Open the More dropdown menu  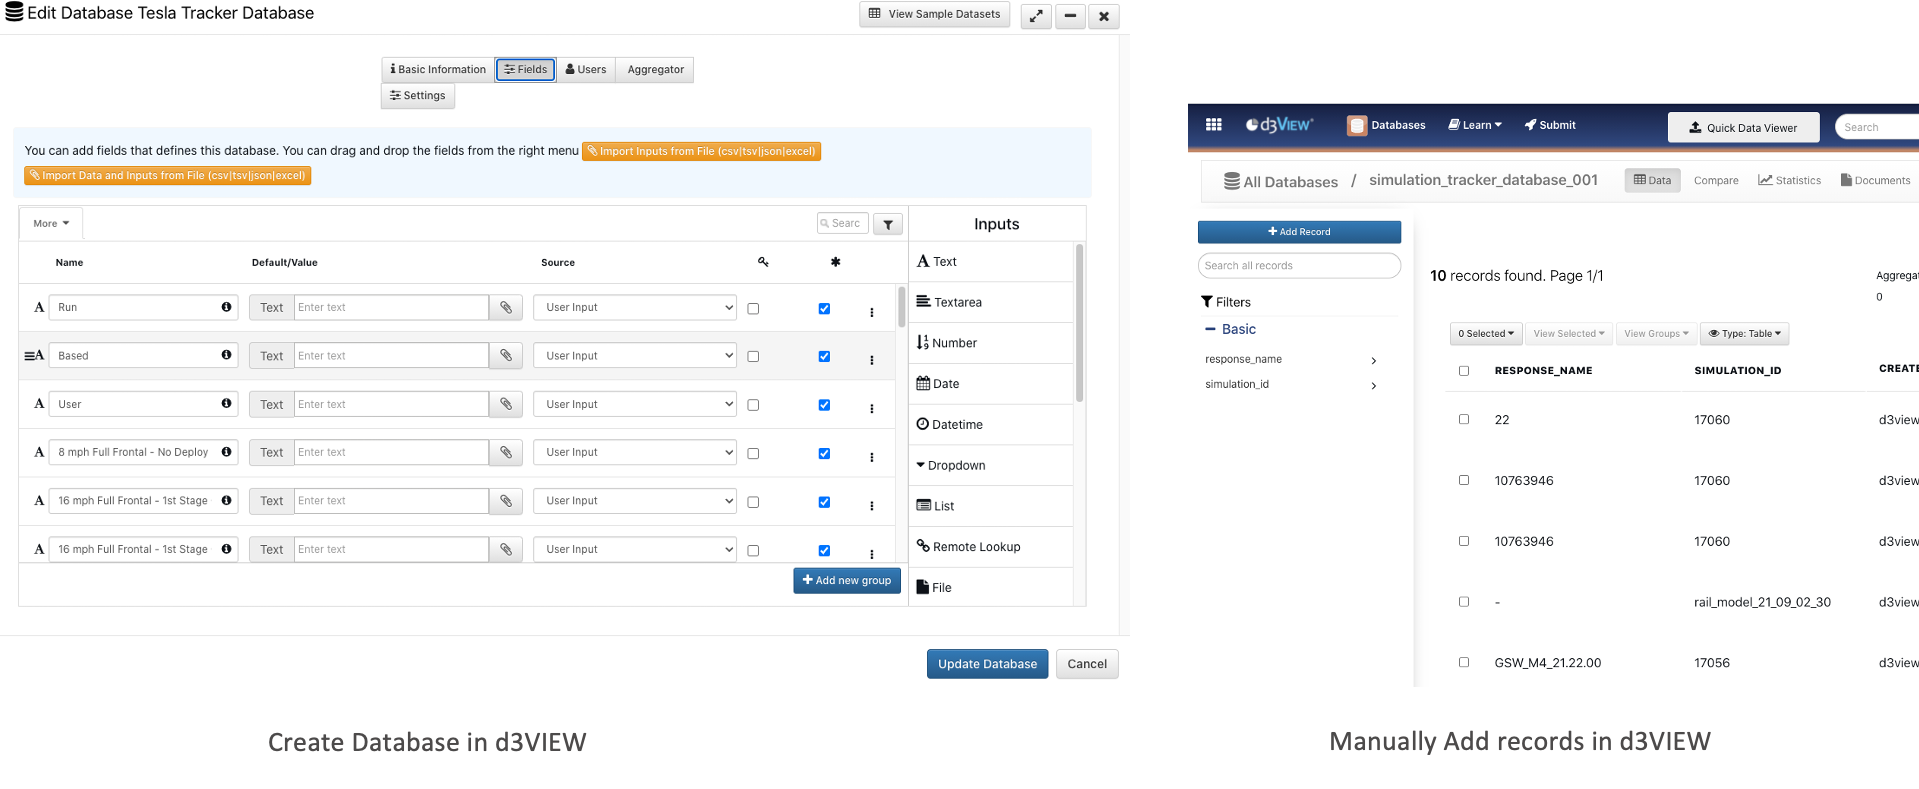point(51,224)
